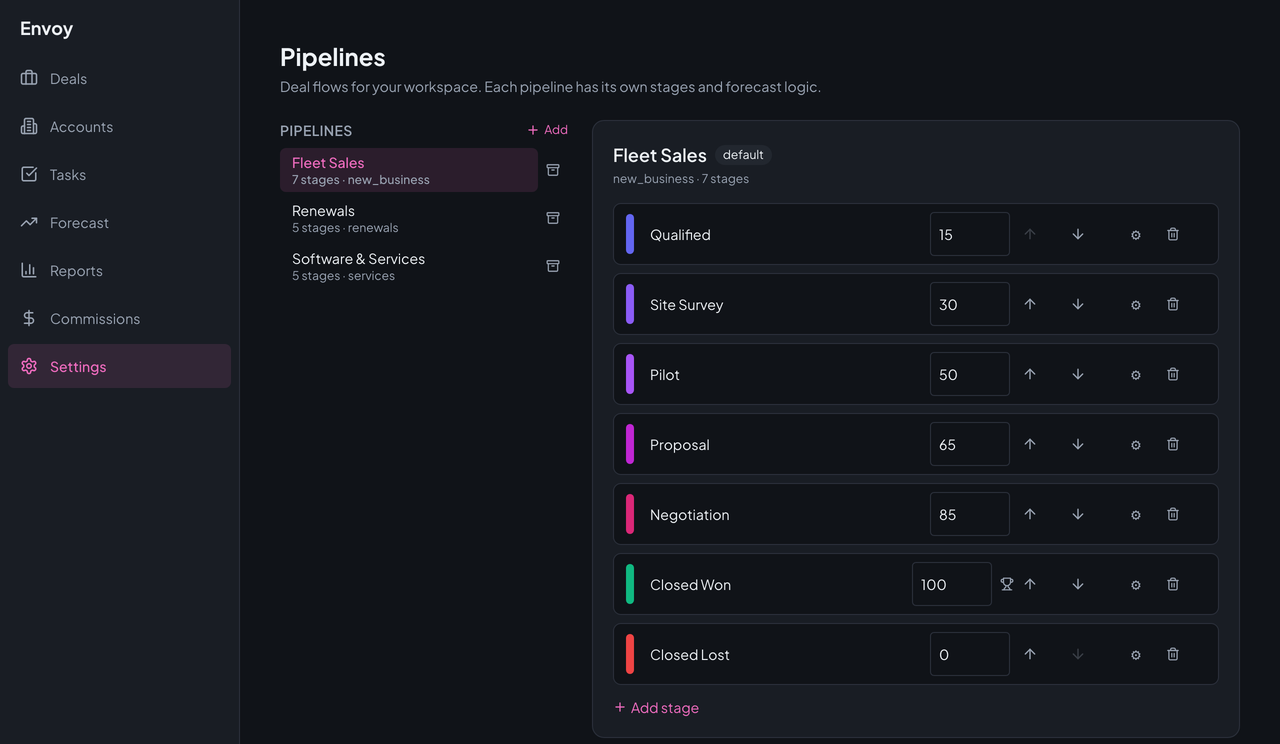Image resolution: width=1280 pixels, height=744 pixels.
Task: Edit Site Survey probability field
Action: pos(970,304)
